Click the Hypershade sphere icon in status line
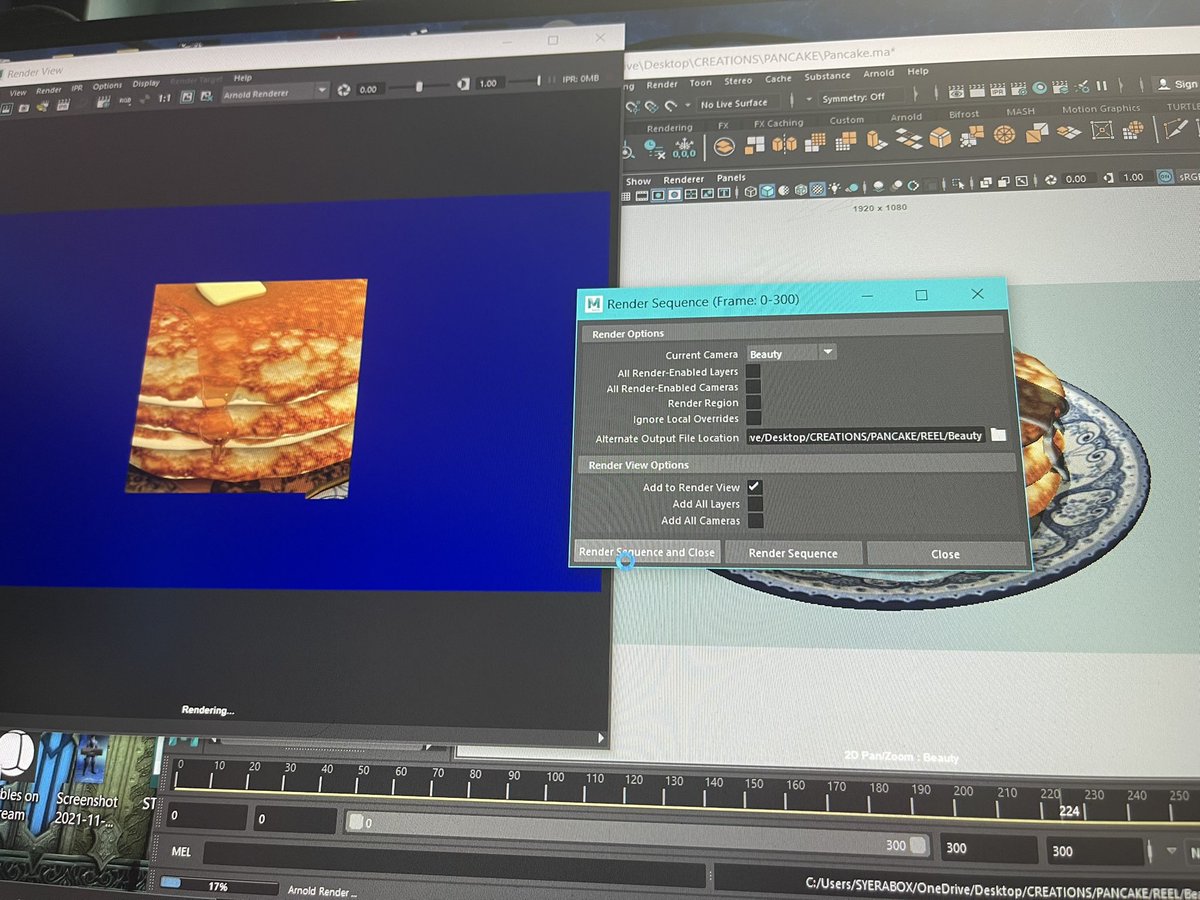 click(1040, 87)
